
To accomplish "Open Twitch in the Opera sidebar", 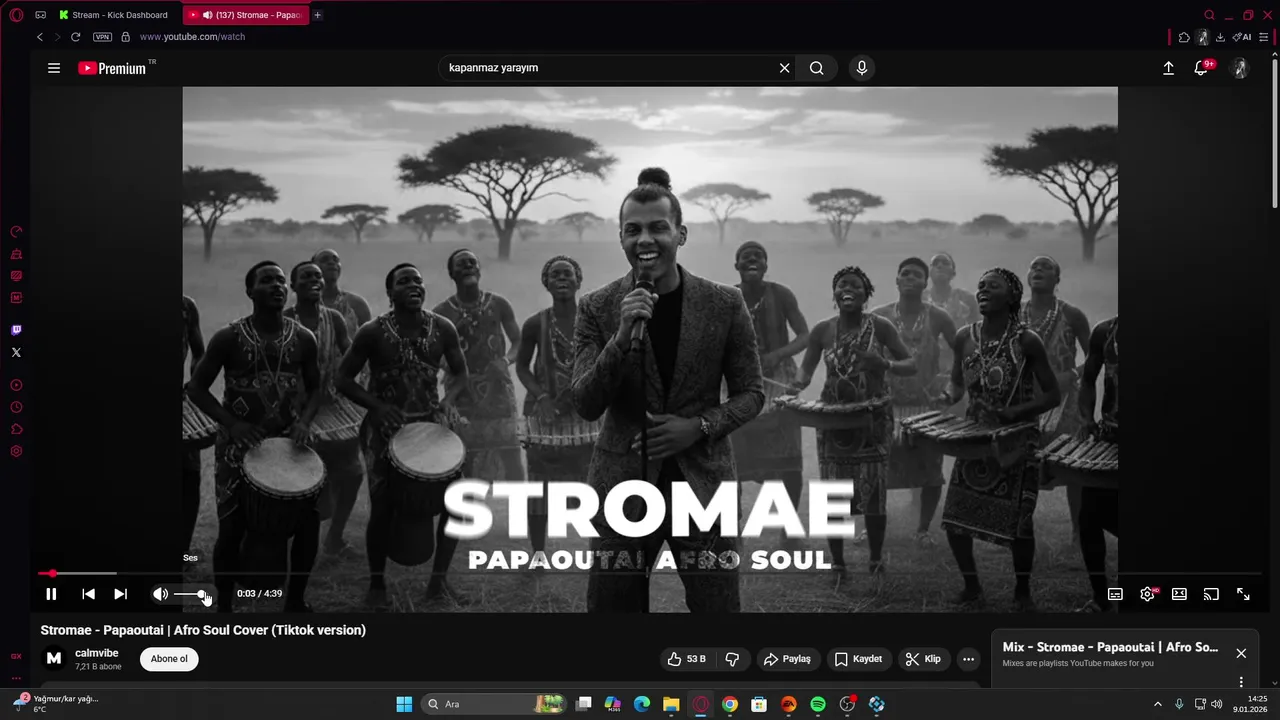I will tap(16, 330).
